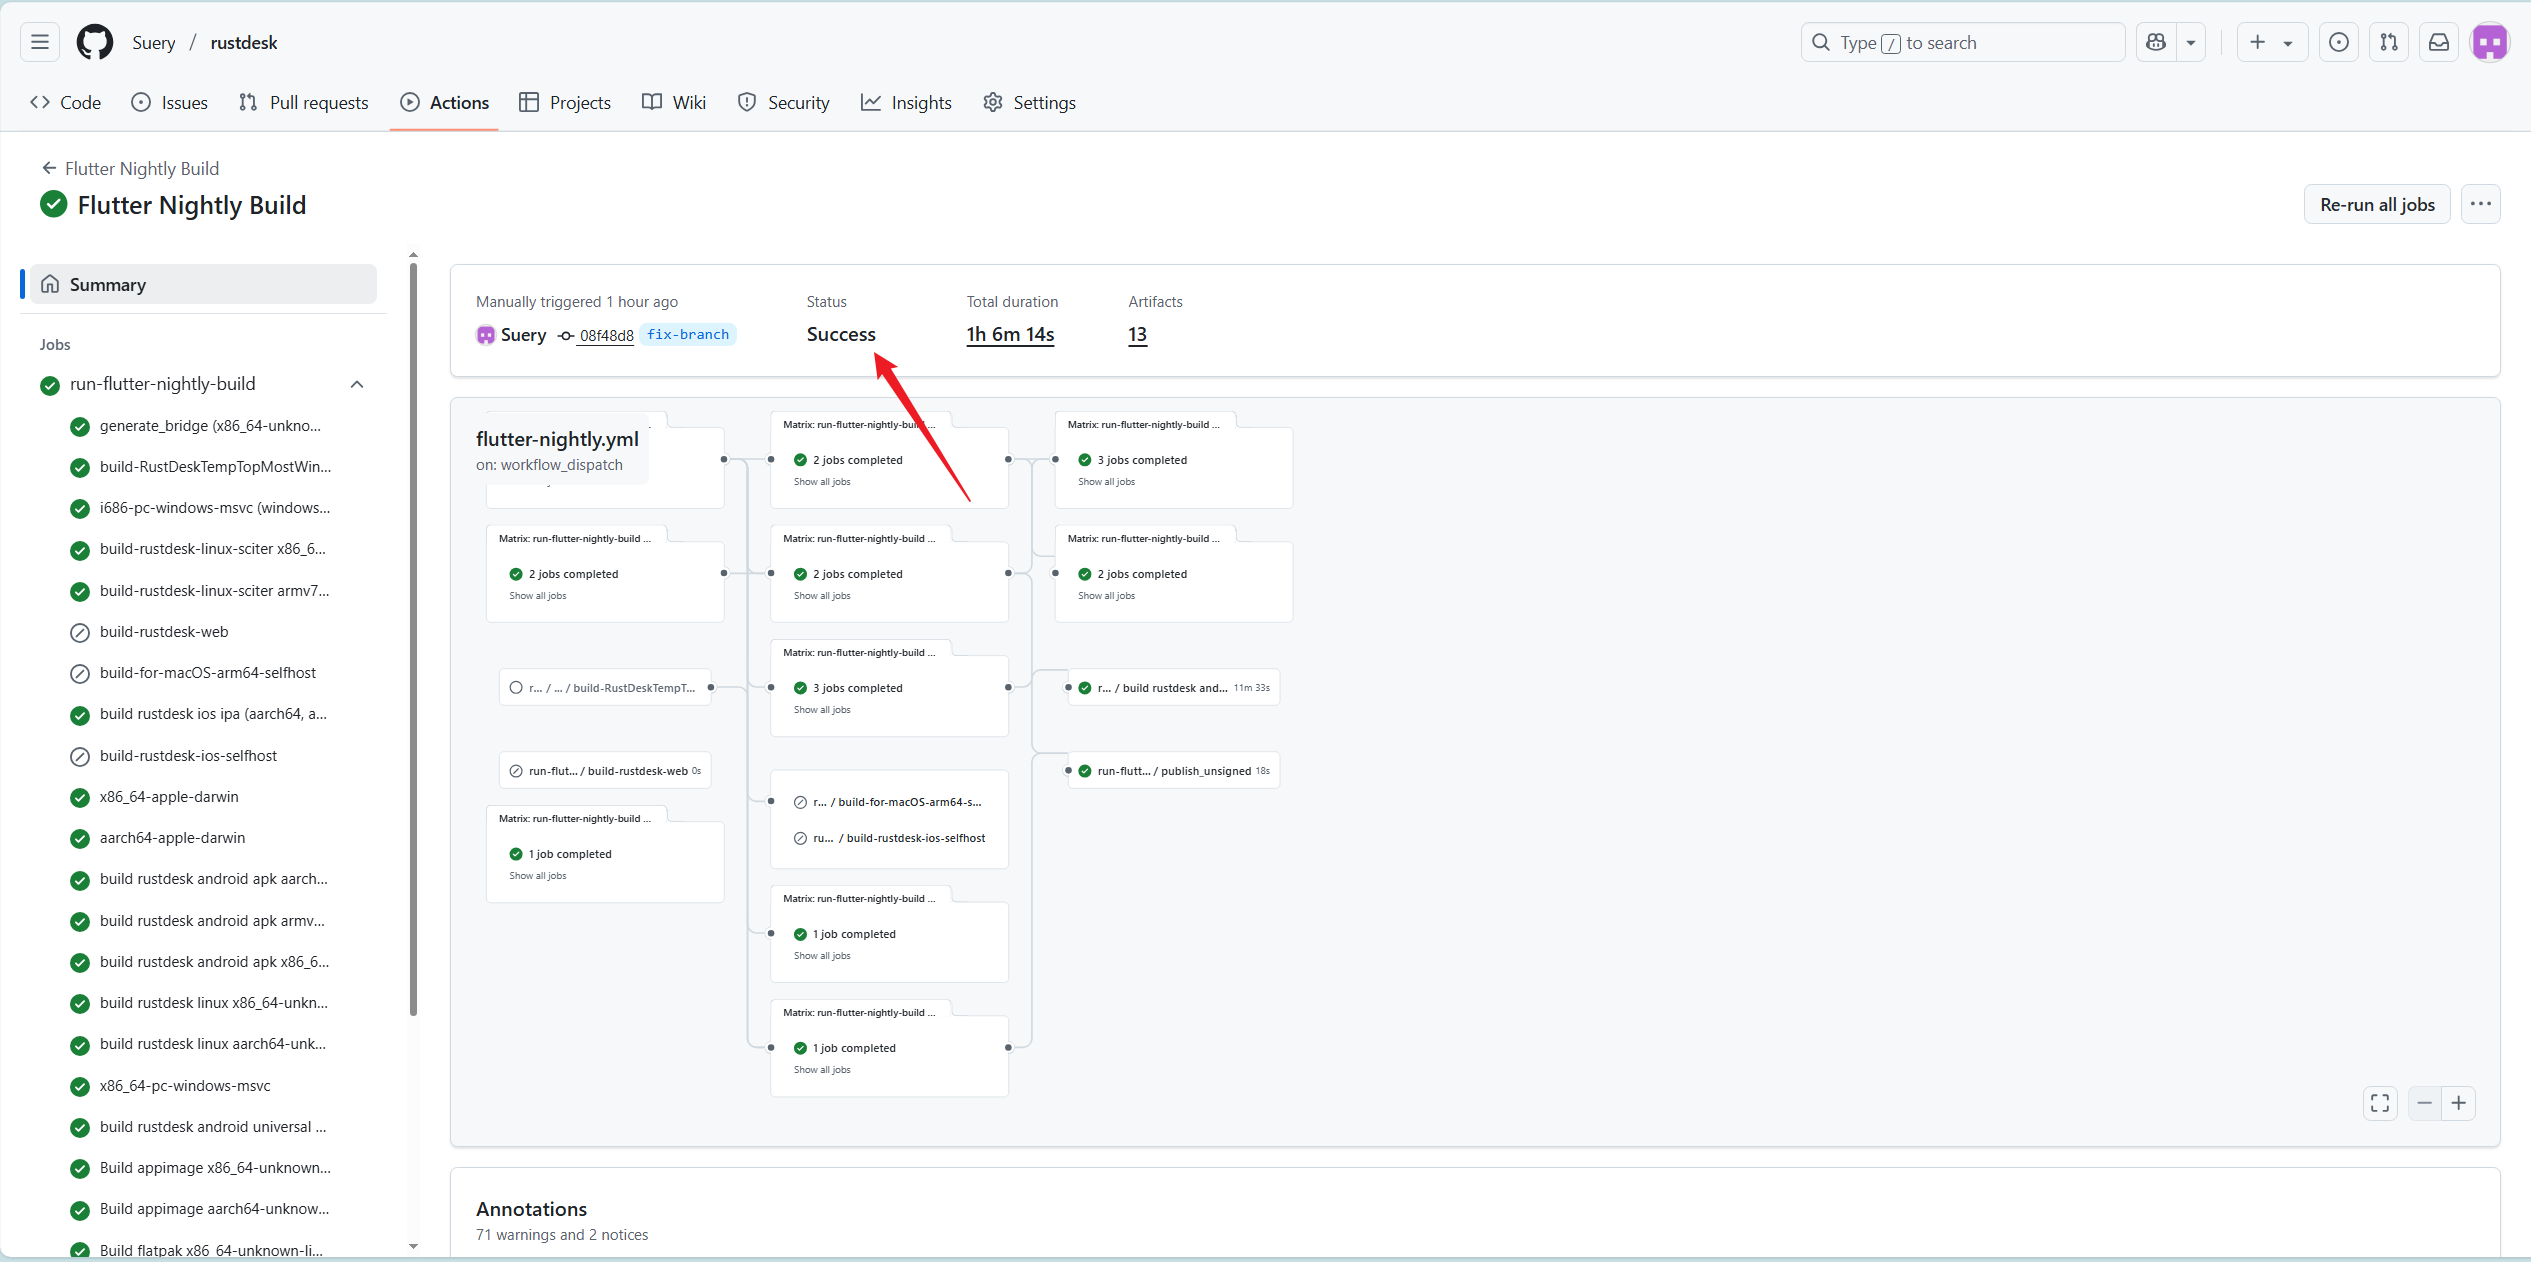Open build rustdesk and... 11m 33s graph node
The height and width of the screenshot is (1262, 2531).
click(1173, 688)
